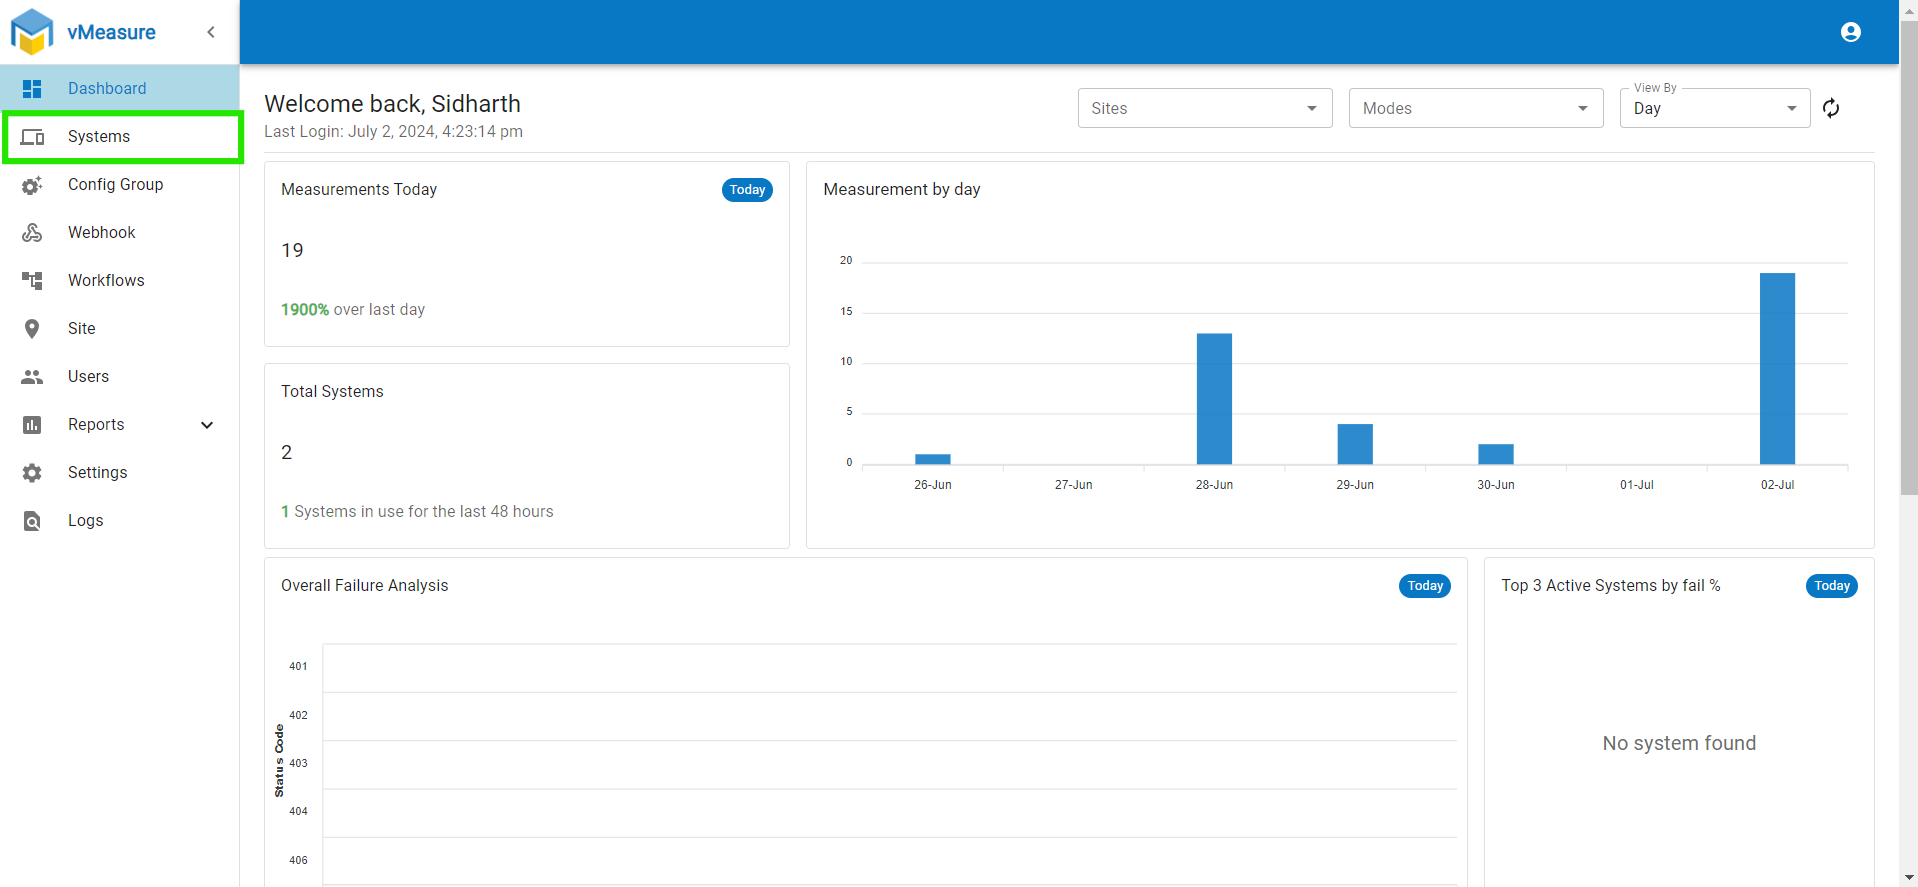Click the Webhook sidebar icon
1918x887 pixels.
(32, 232)
